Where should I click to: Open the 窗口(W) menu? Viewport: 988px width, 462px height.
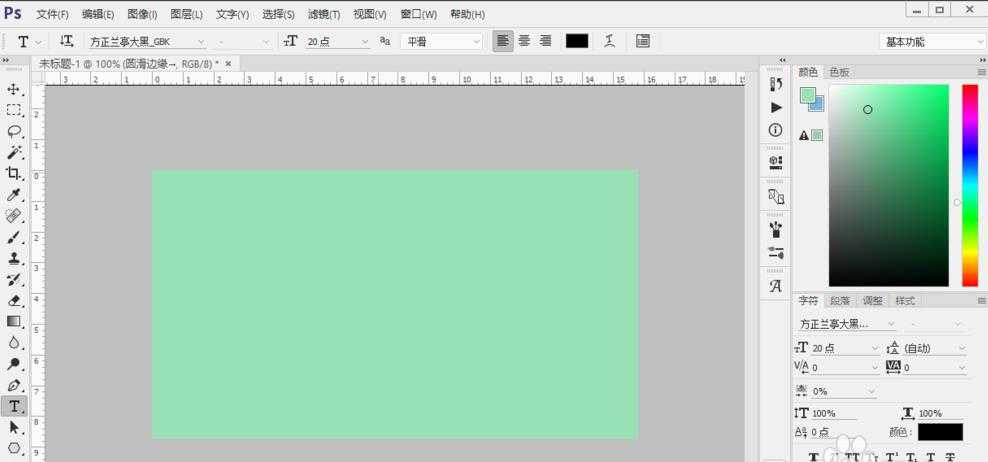tap(418, 14)
